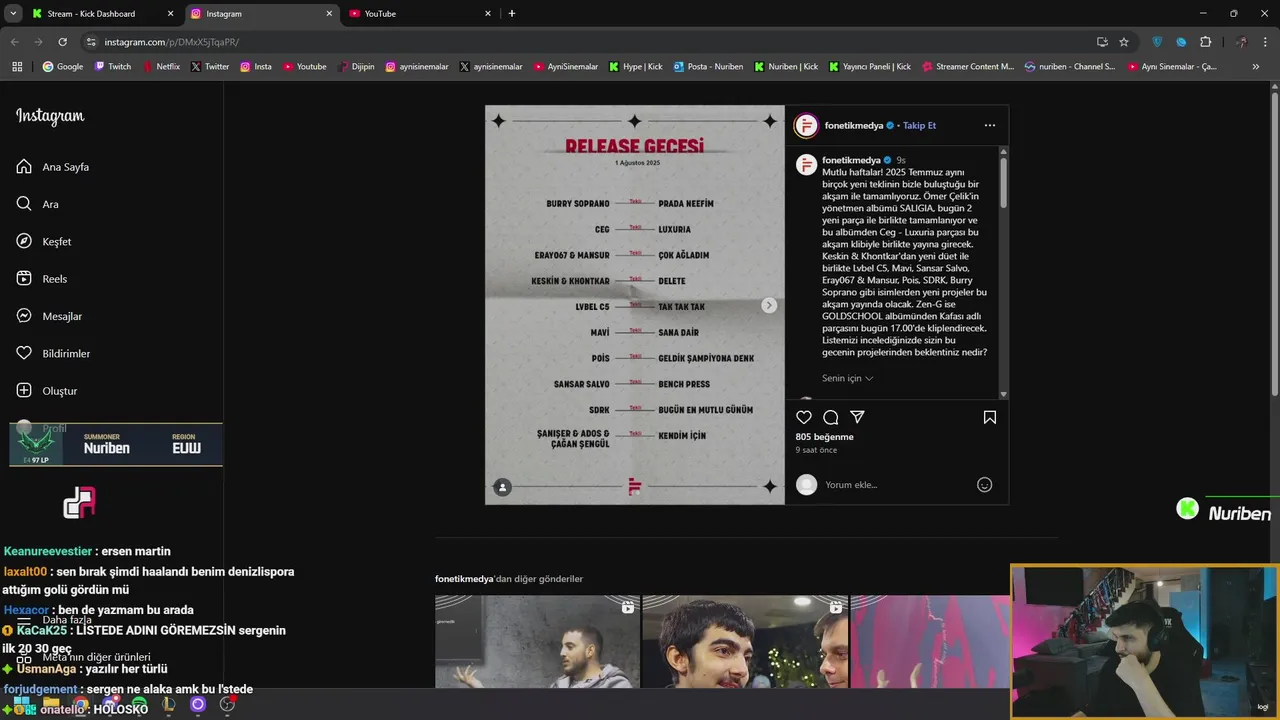Go to next image in carousel
This screenshot has width=1280, height=720.
pos(769,305)
